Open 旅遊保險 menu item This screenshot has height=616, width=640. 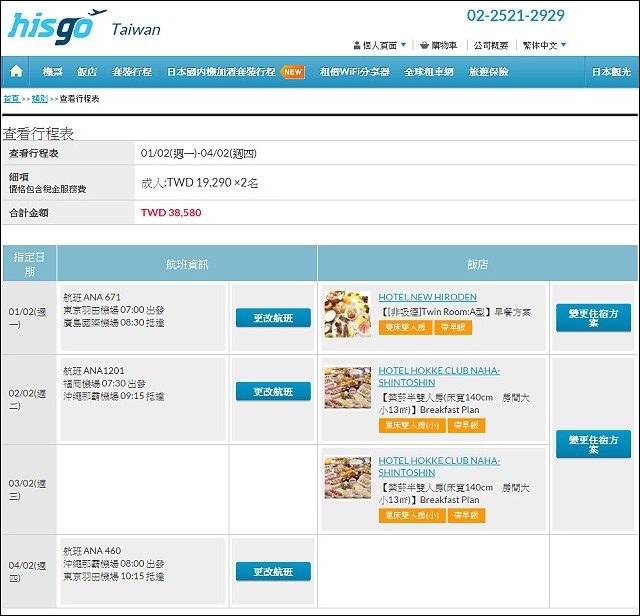[x=488, y=72]
